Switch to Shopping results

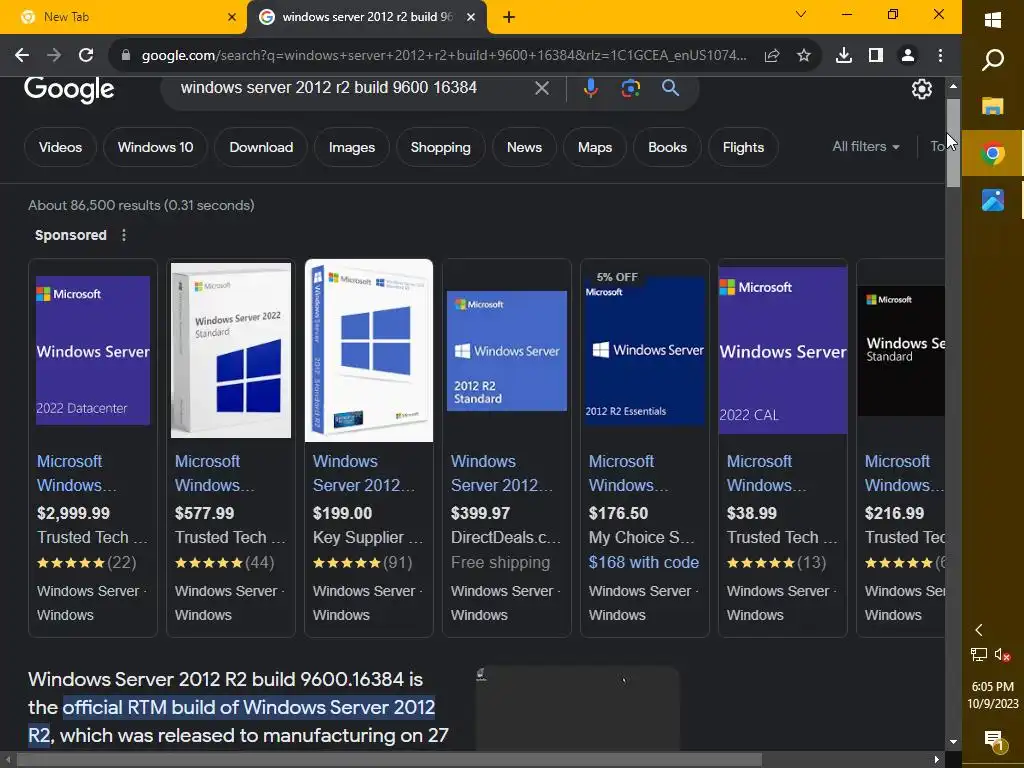[440, 148]
